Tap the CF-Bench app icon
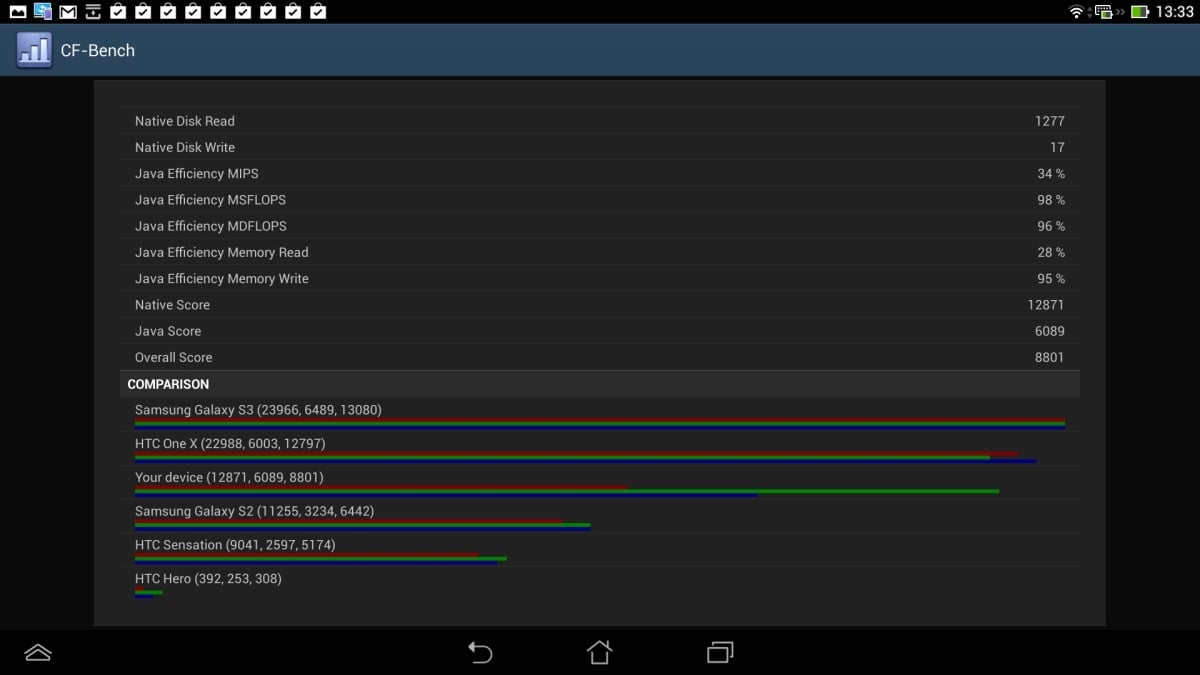1200x675 pixels. (34, 50)
